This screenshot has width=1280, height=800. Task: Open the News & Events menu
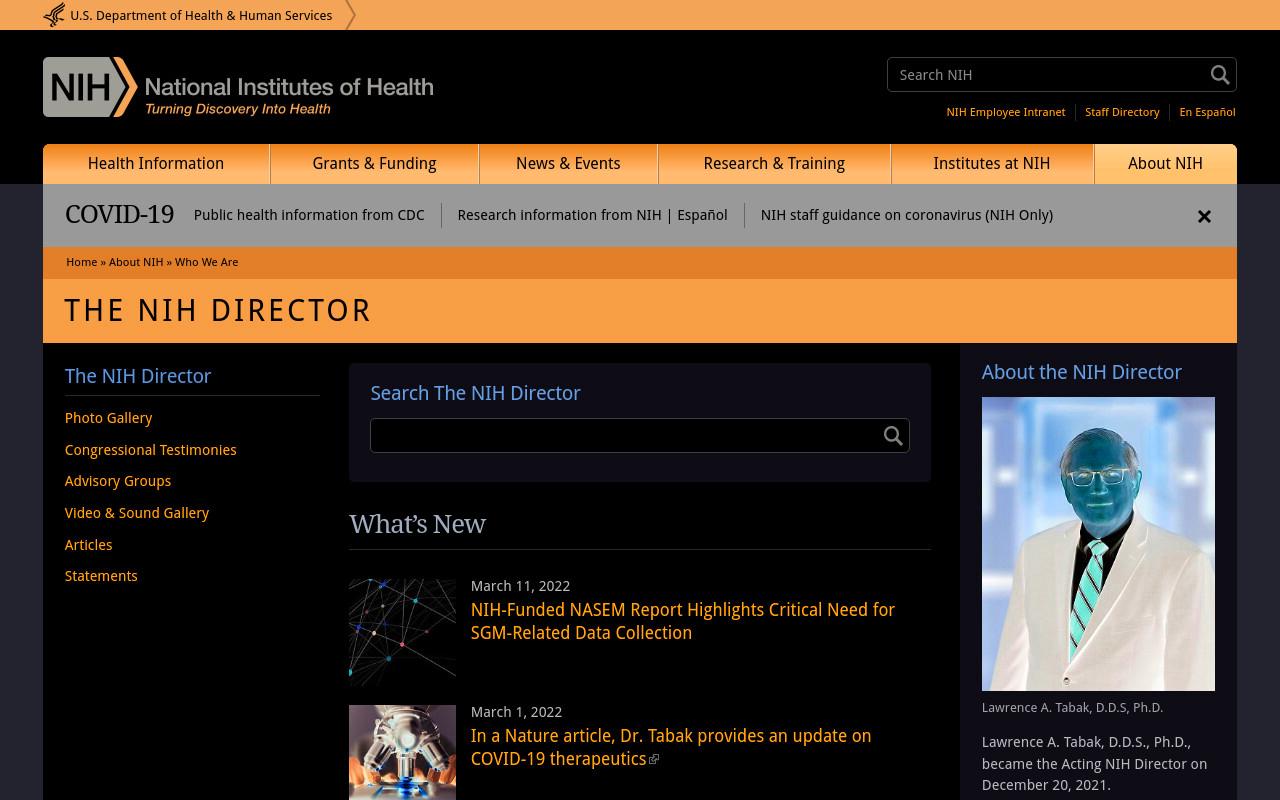[568, 164]
